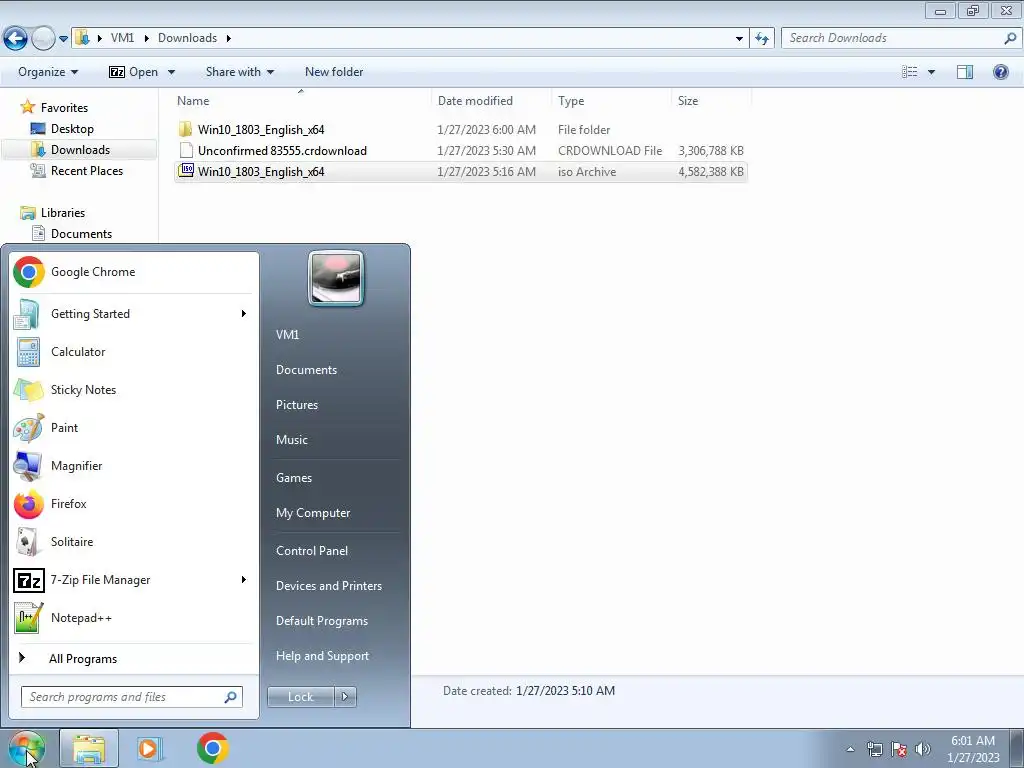The height and width of the screenshot is (768, 1024).
Task: Open VM1 user folder link
Action: tap(287, 334)
